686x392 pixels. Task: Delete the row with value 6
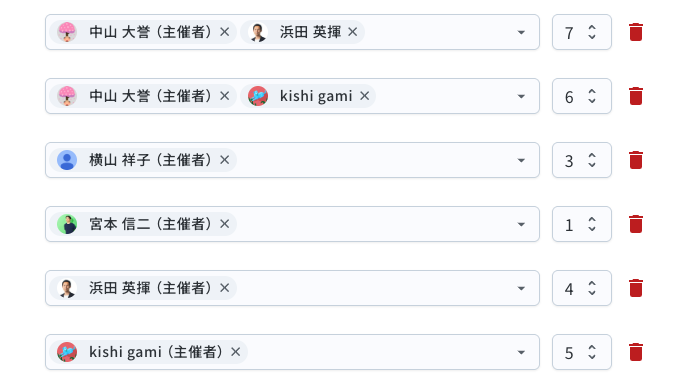(636, 96)
